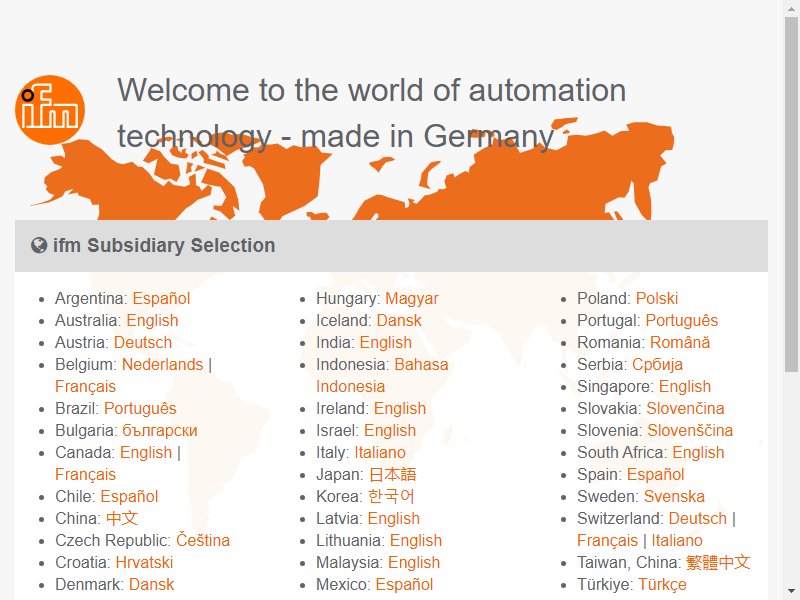Open Chile's Español link
Image resolution: width=800 pixels, height=600 pixels.
(x=129, y=496)
